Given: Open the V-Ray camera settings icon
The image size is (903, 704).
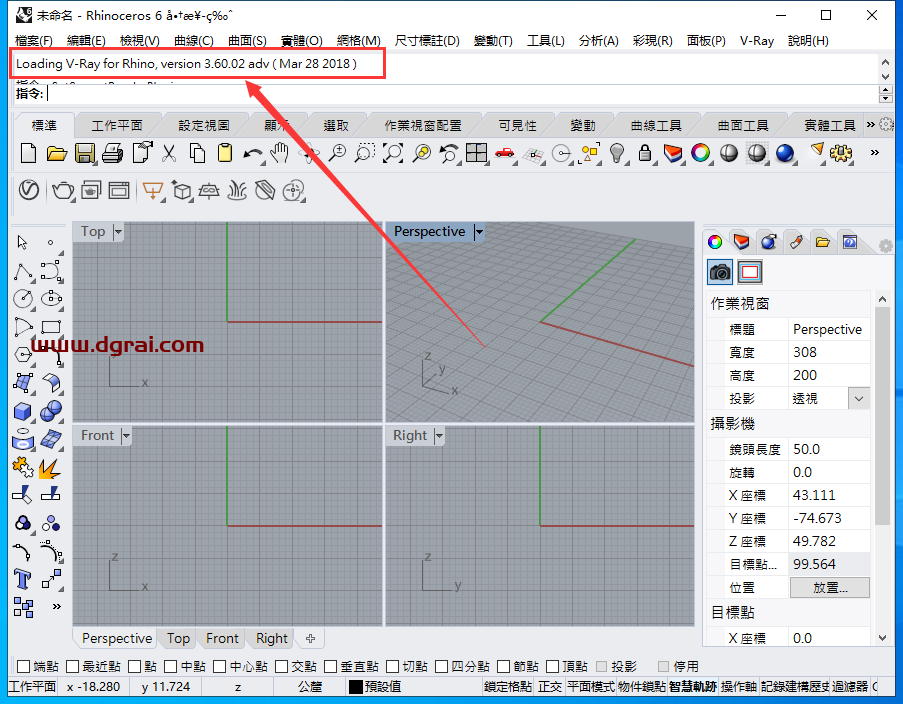Looking at the screenshot, I should coord(720,272).
